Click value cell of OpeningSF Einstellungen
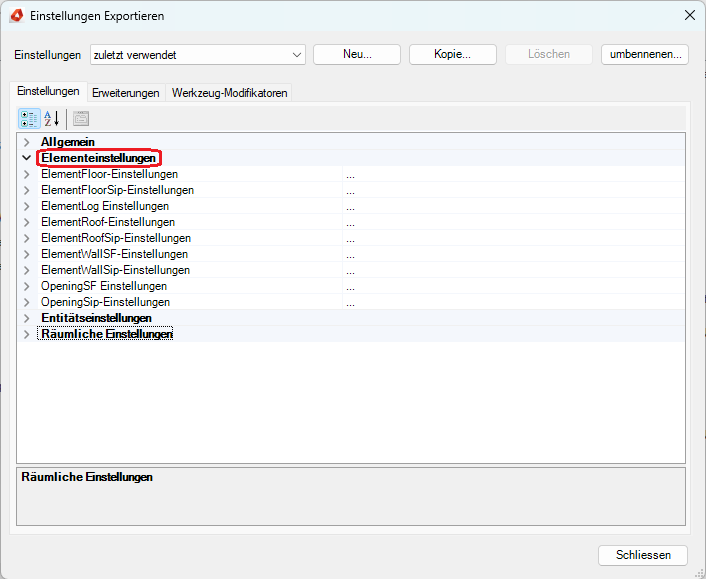Image resolution: width=706 pixels, height=579 pixels. pos(514,286)
